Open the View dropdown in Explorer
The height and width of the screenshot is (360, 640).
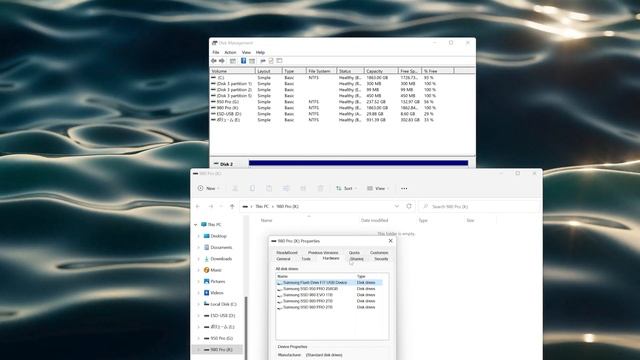[378, 189]
